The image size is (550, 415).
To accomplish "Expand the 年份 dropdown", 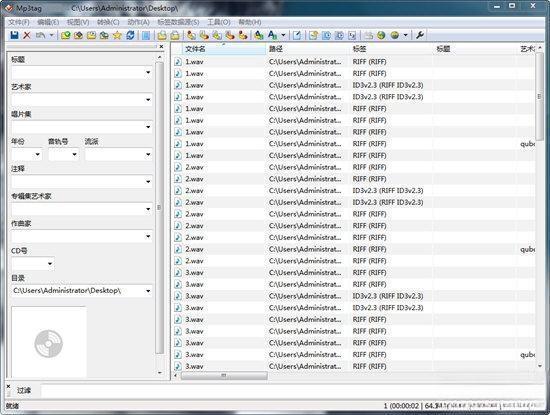I will 38,154.
